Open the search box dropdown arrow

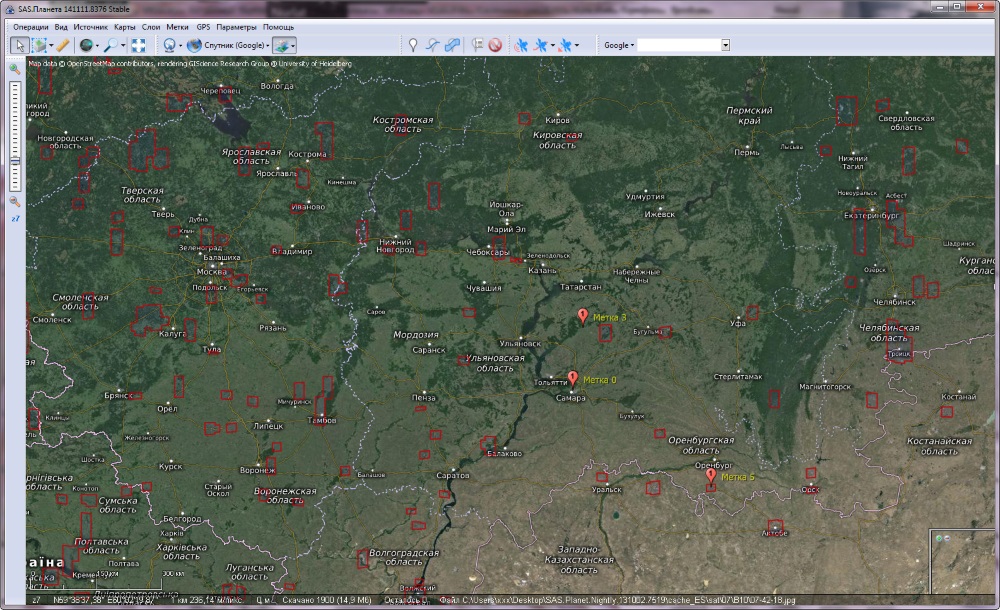(x=725, y=45)
